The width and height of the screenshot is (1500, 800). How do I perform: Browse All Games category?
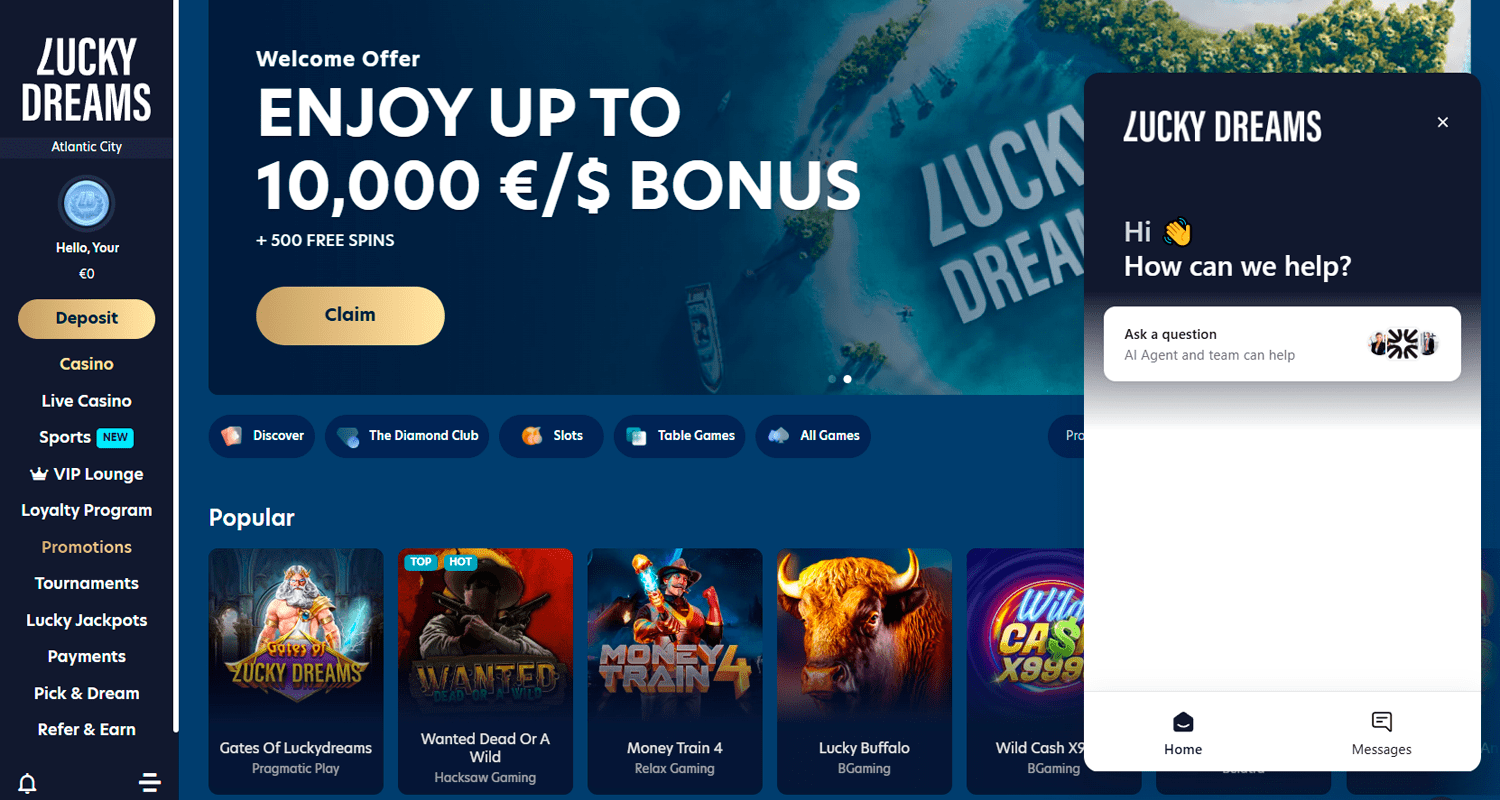click(x=813, y=436)
